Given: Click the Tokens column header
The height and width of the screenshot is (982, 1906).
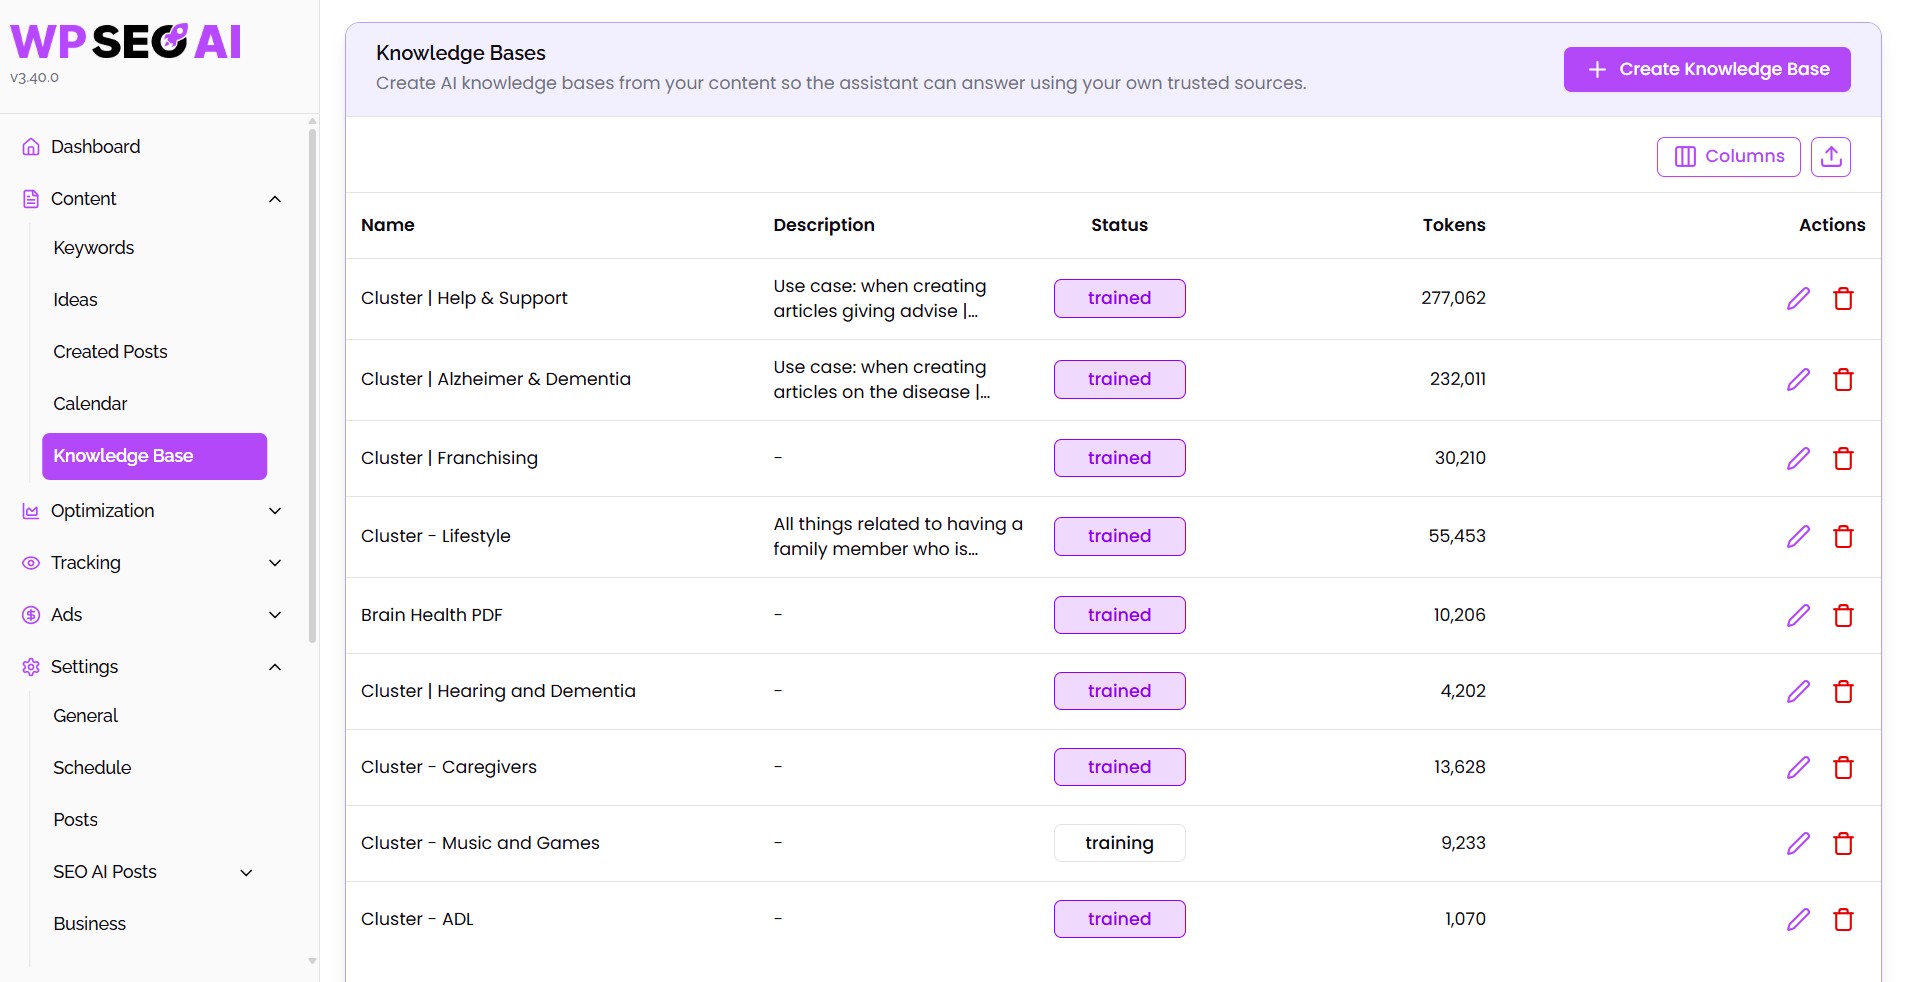Looking at the screenshot, I should point(1454,225).
